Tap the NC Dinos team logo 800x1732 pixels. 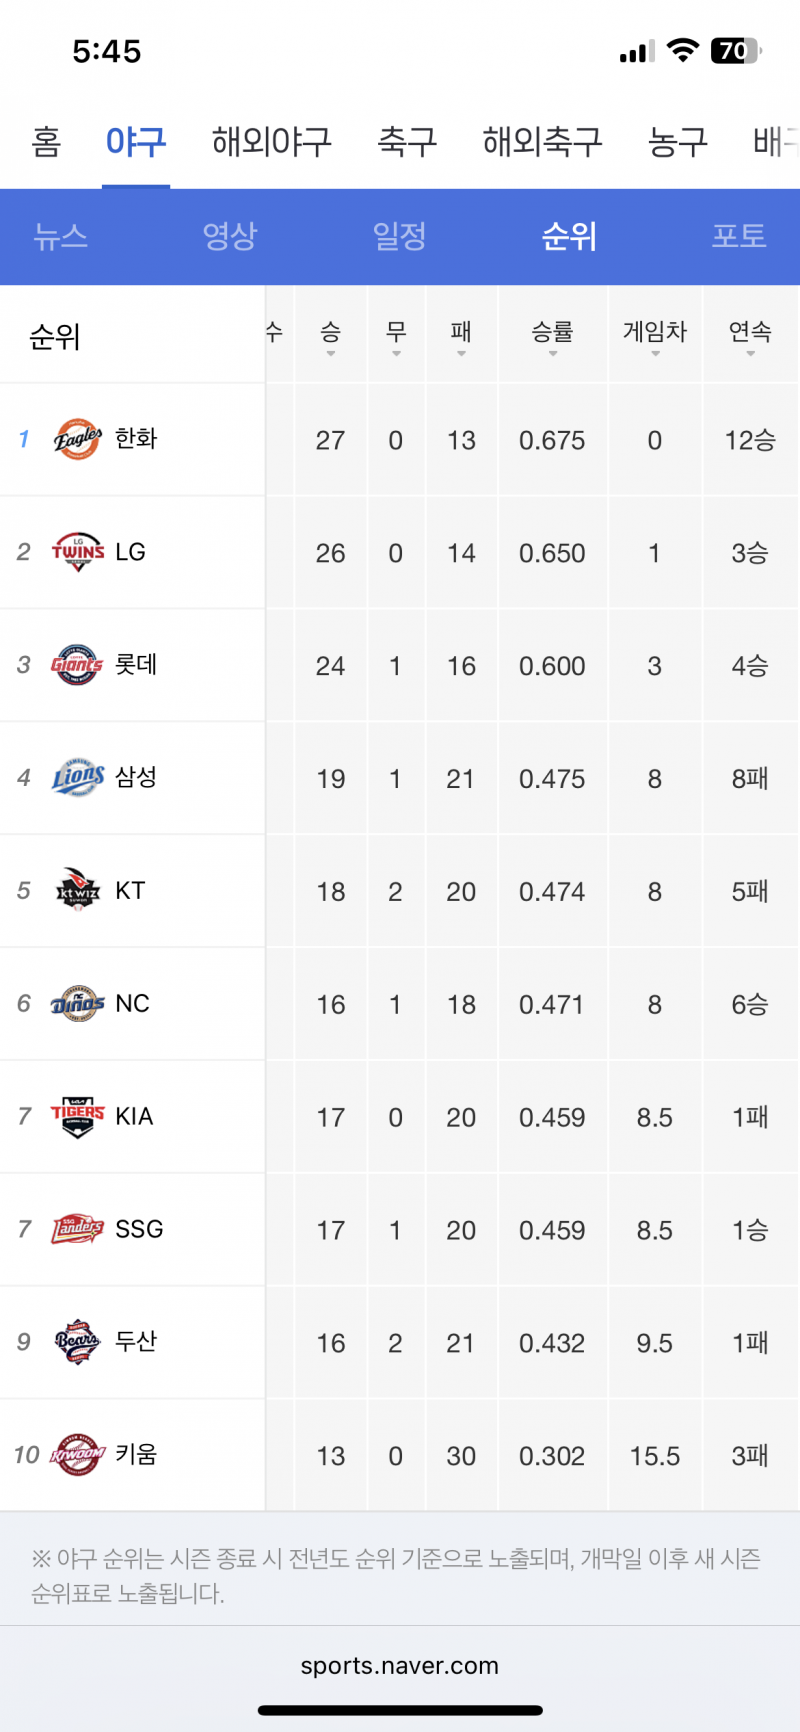point(77,1003)
